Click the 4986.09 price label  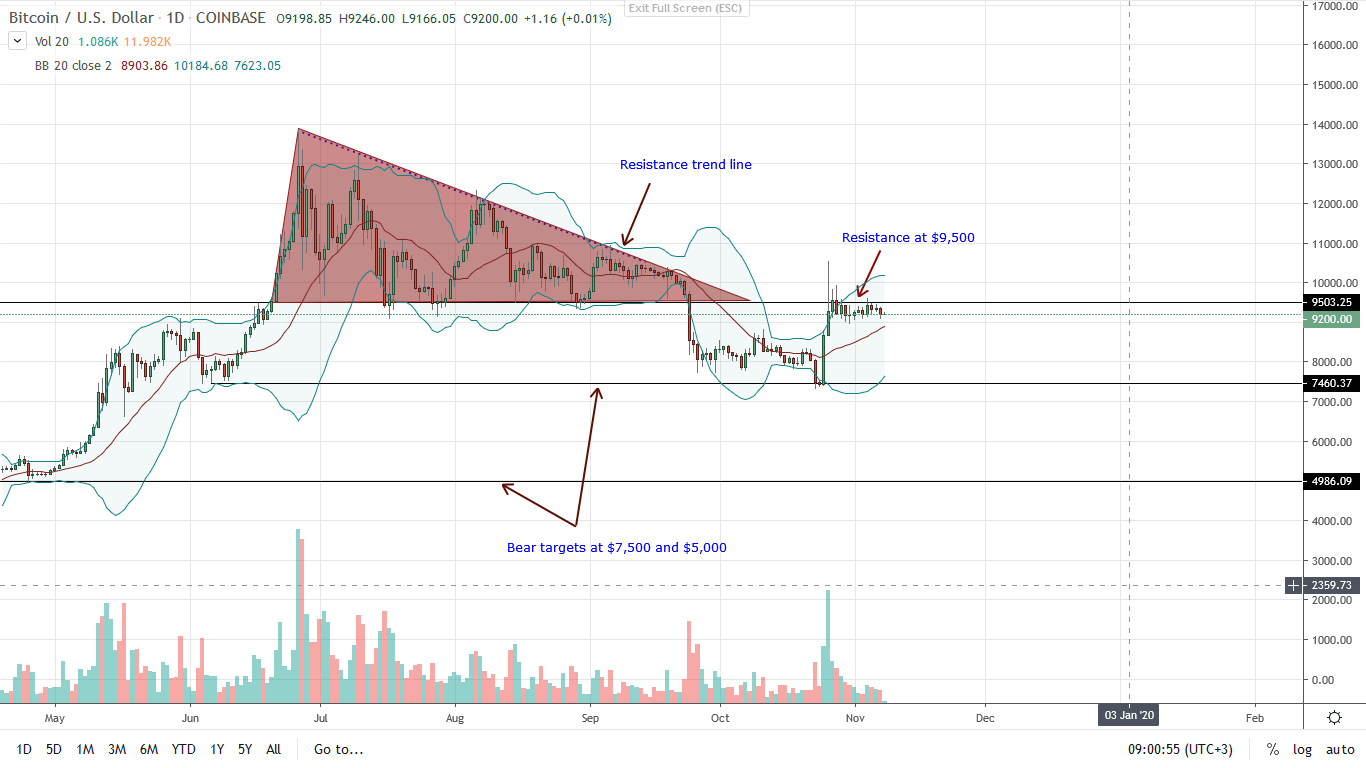1331,481
